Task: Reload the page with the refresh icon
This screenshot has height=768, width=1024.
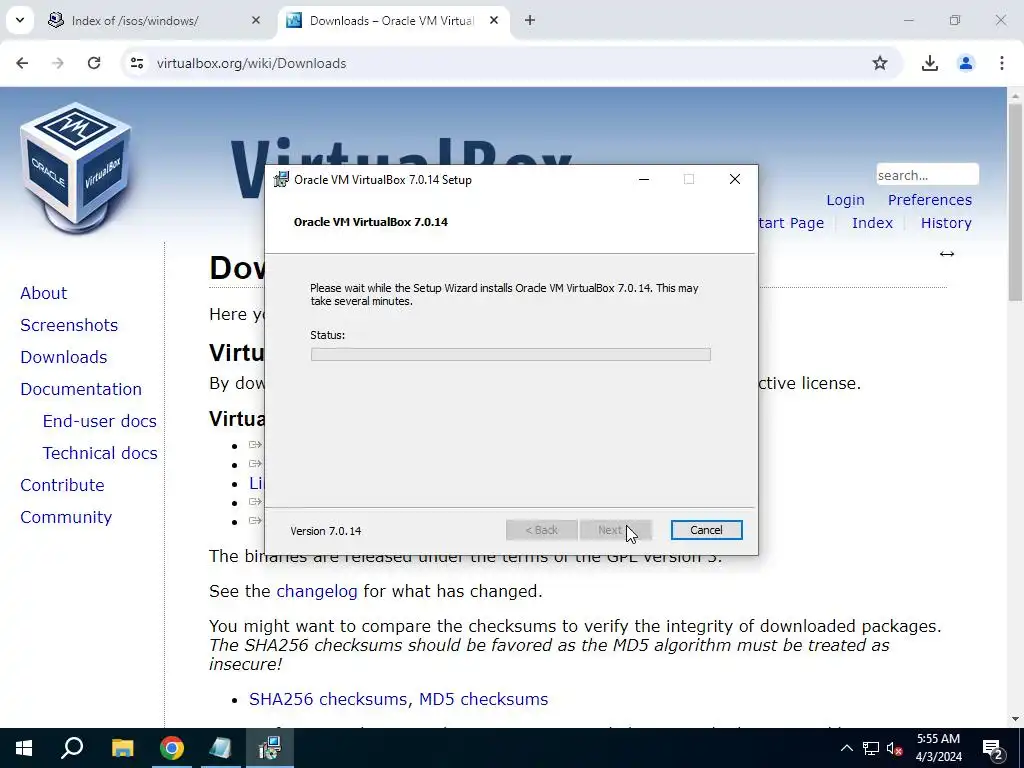Action: [x=94, y=63]
